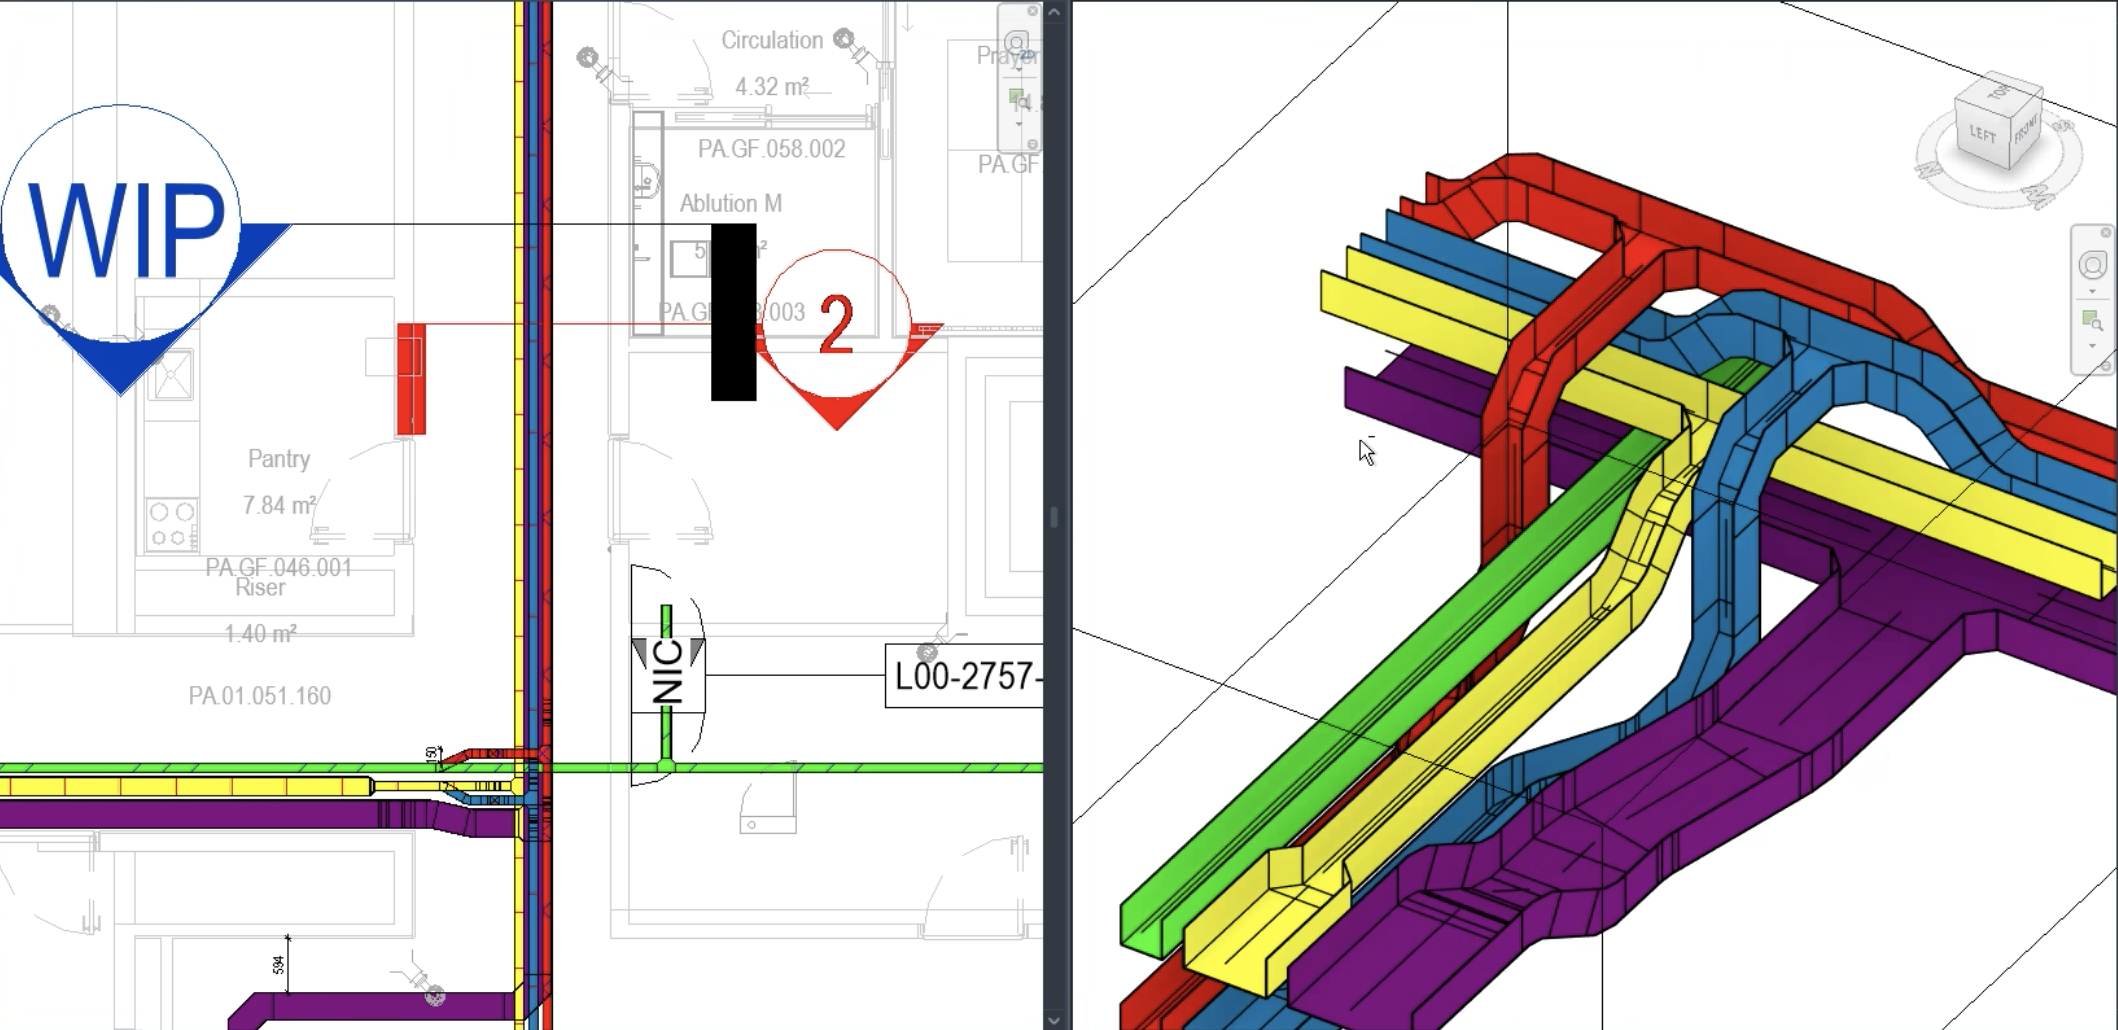Close the 3D view navigation bar
The height and width of the screenshot is (1030, 2118).
tap(2105, 232)
